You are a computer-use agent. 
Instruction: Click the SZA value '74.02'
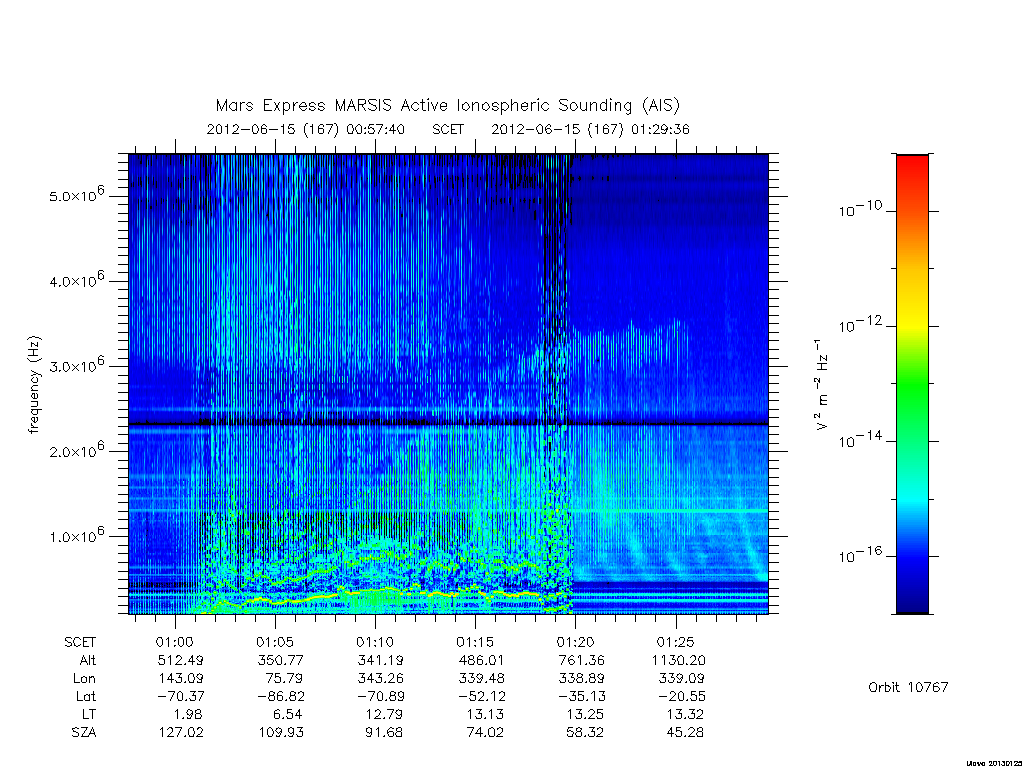pos(485,733)
